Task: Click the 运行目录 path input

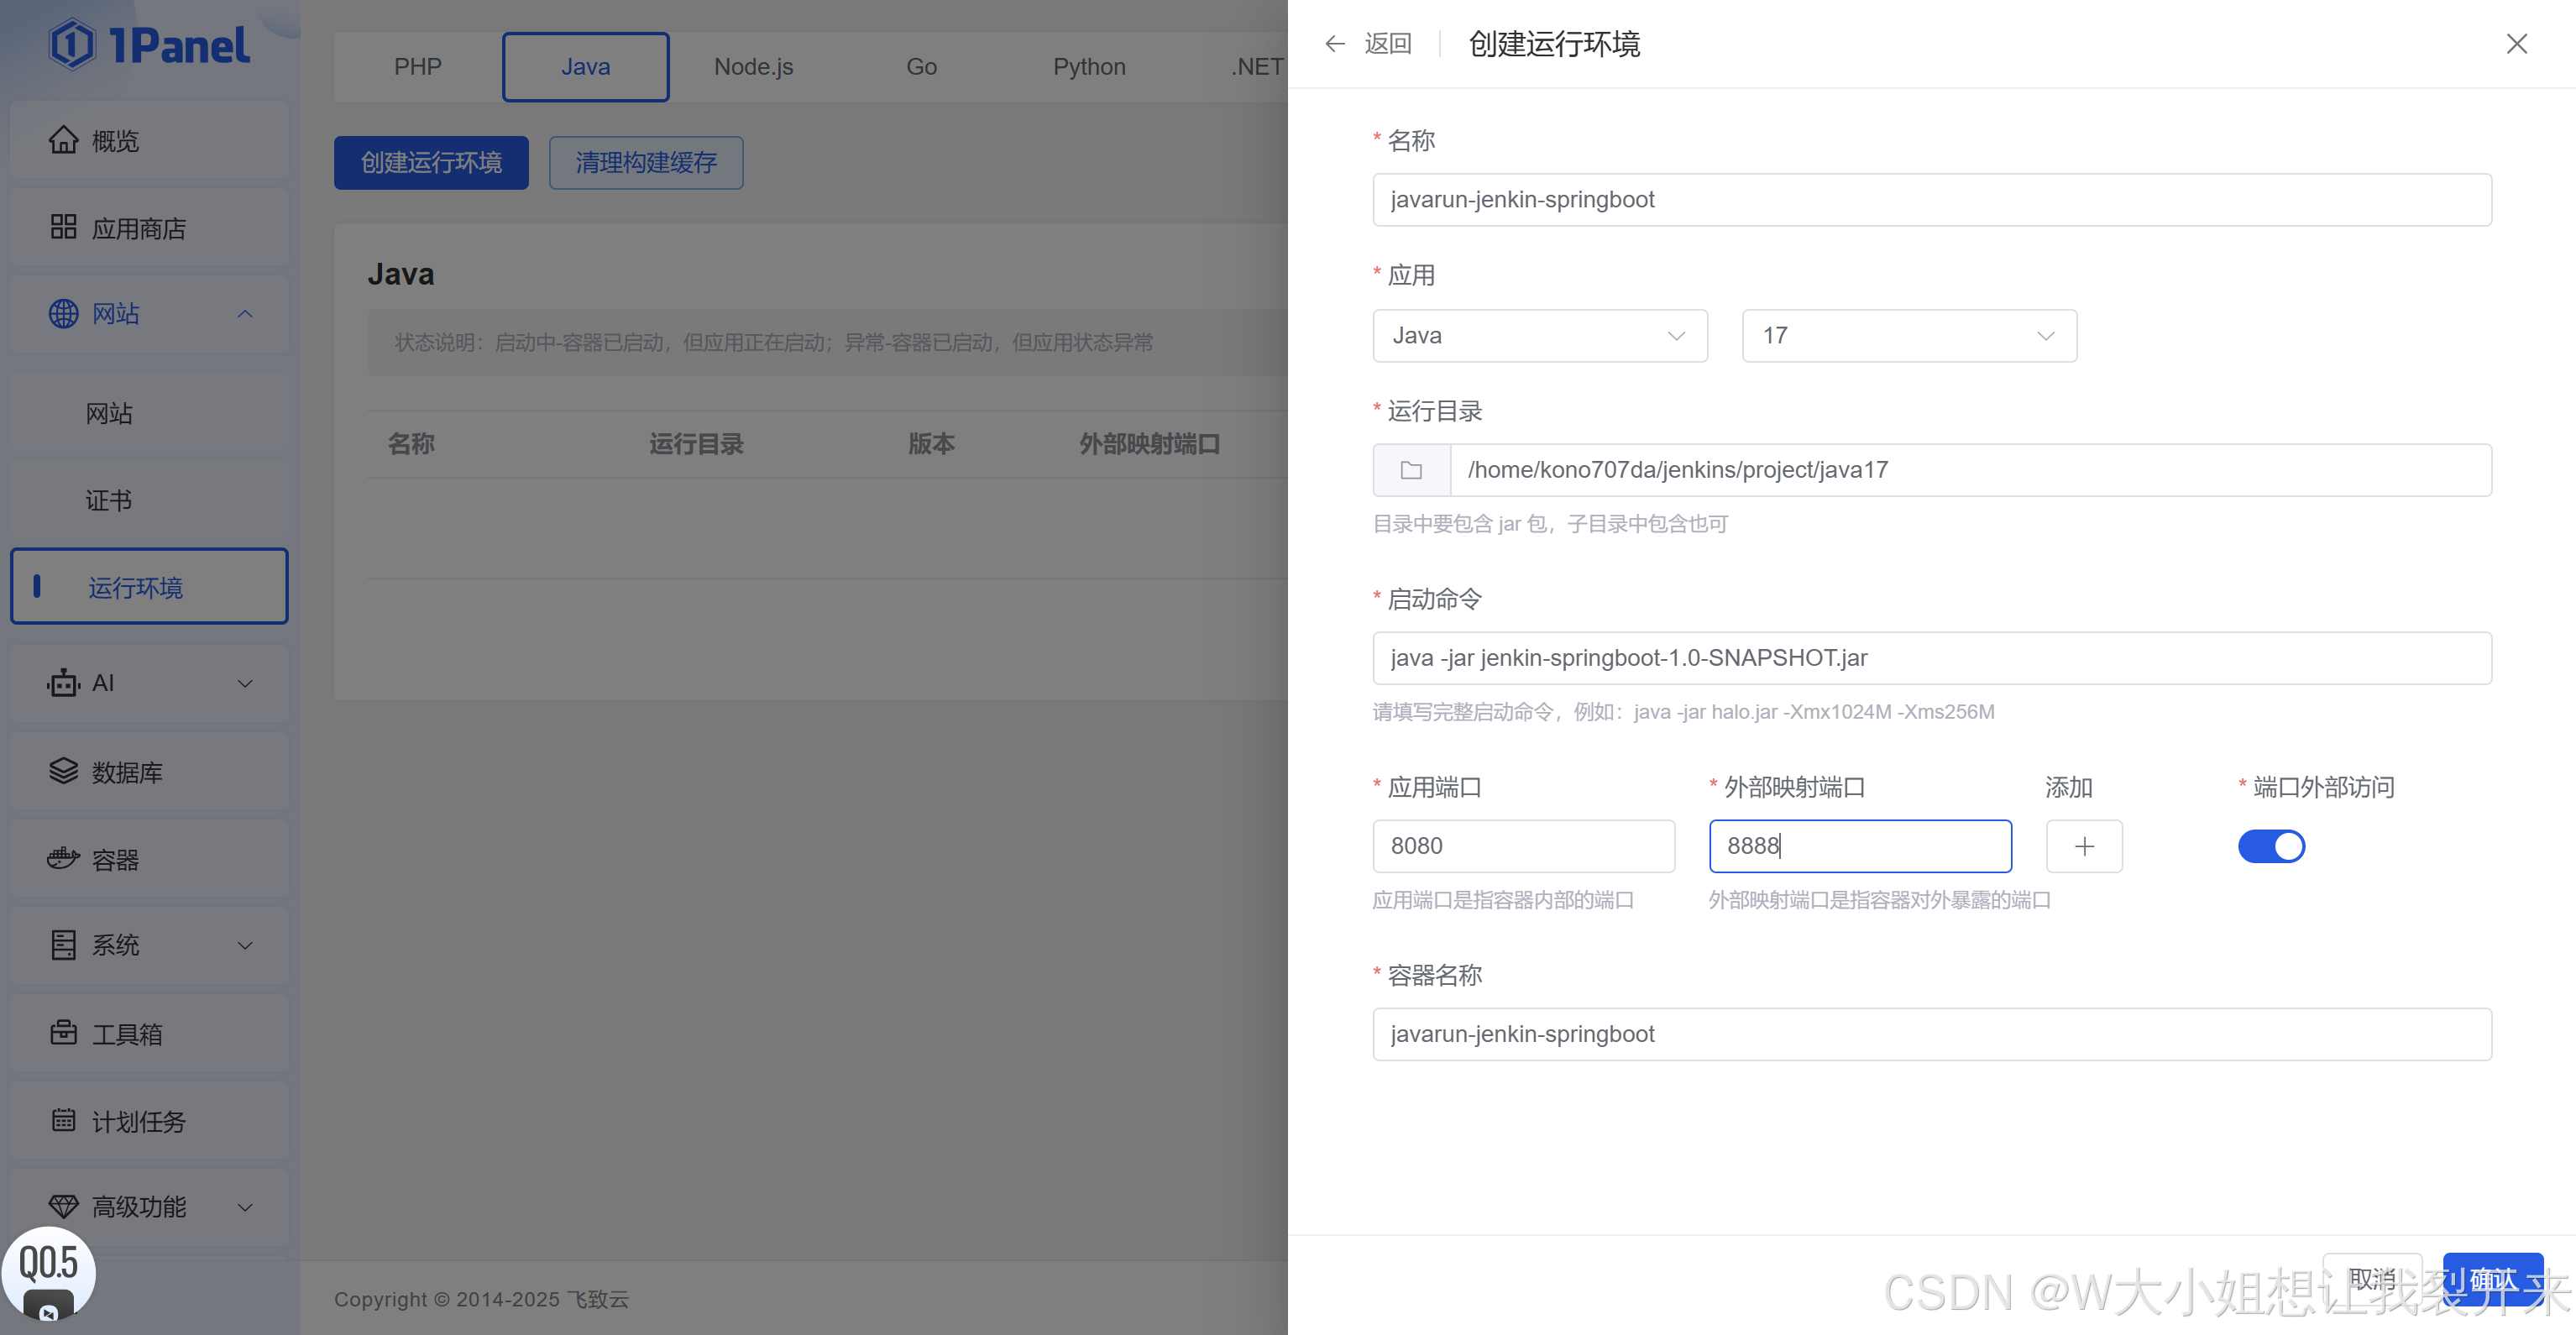Action: tap(1971, 470)
